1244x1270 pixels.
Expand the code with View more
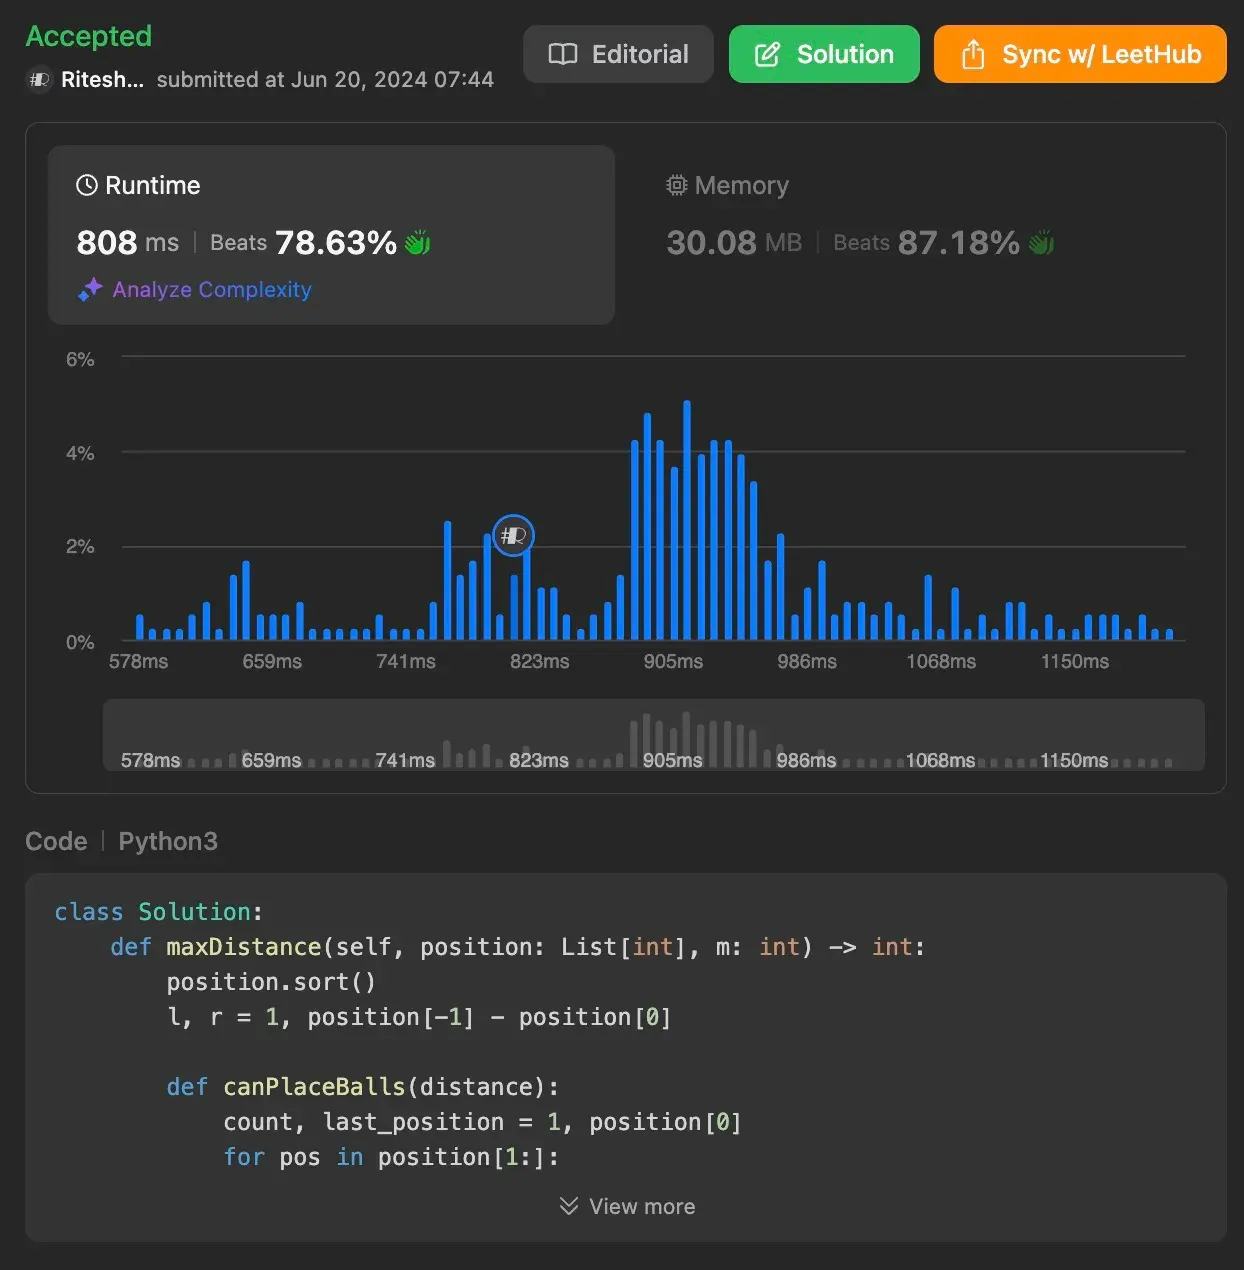[641, 1206]
